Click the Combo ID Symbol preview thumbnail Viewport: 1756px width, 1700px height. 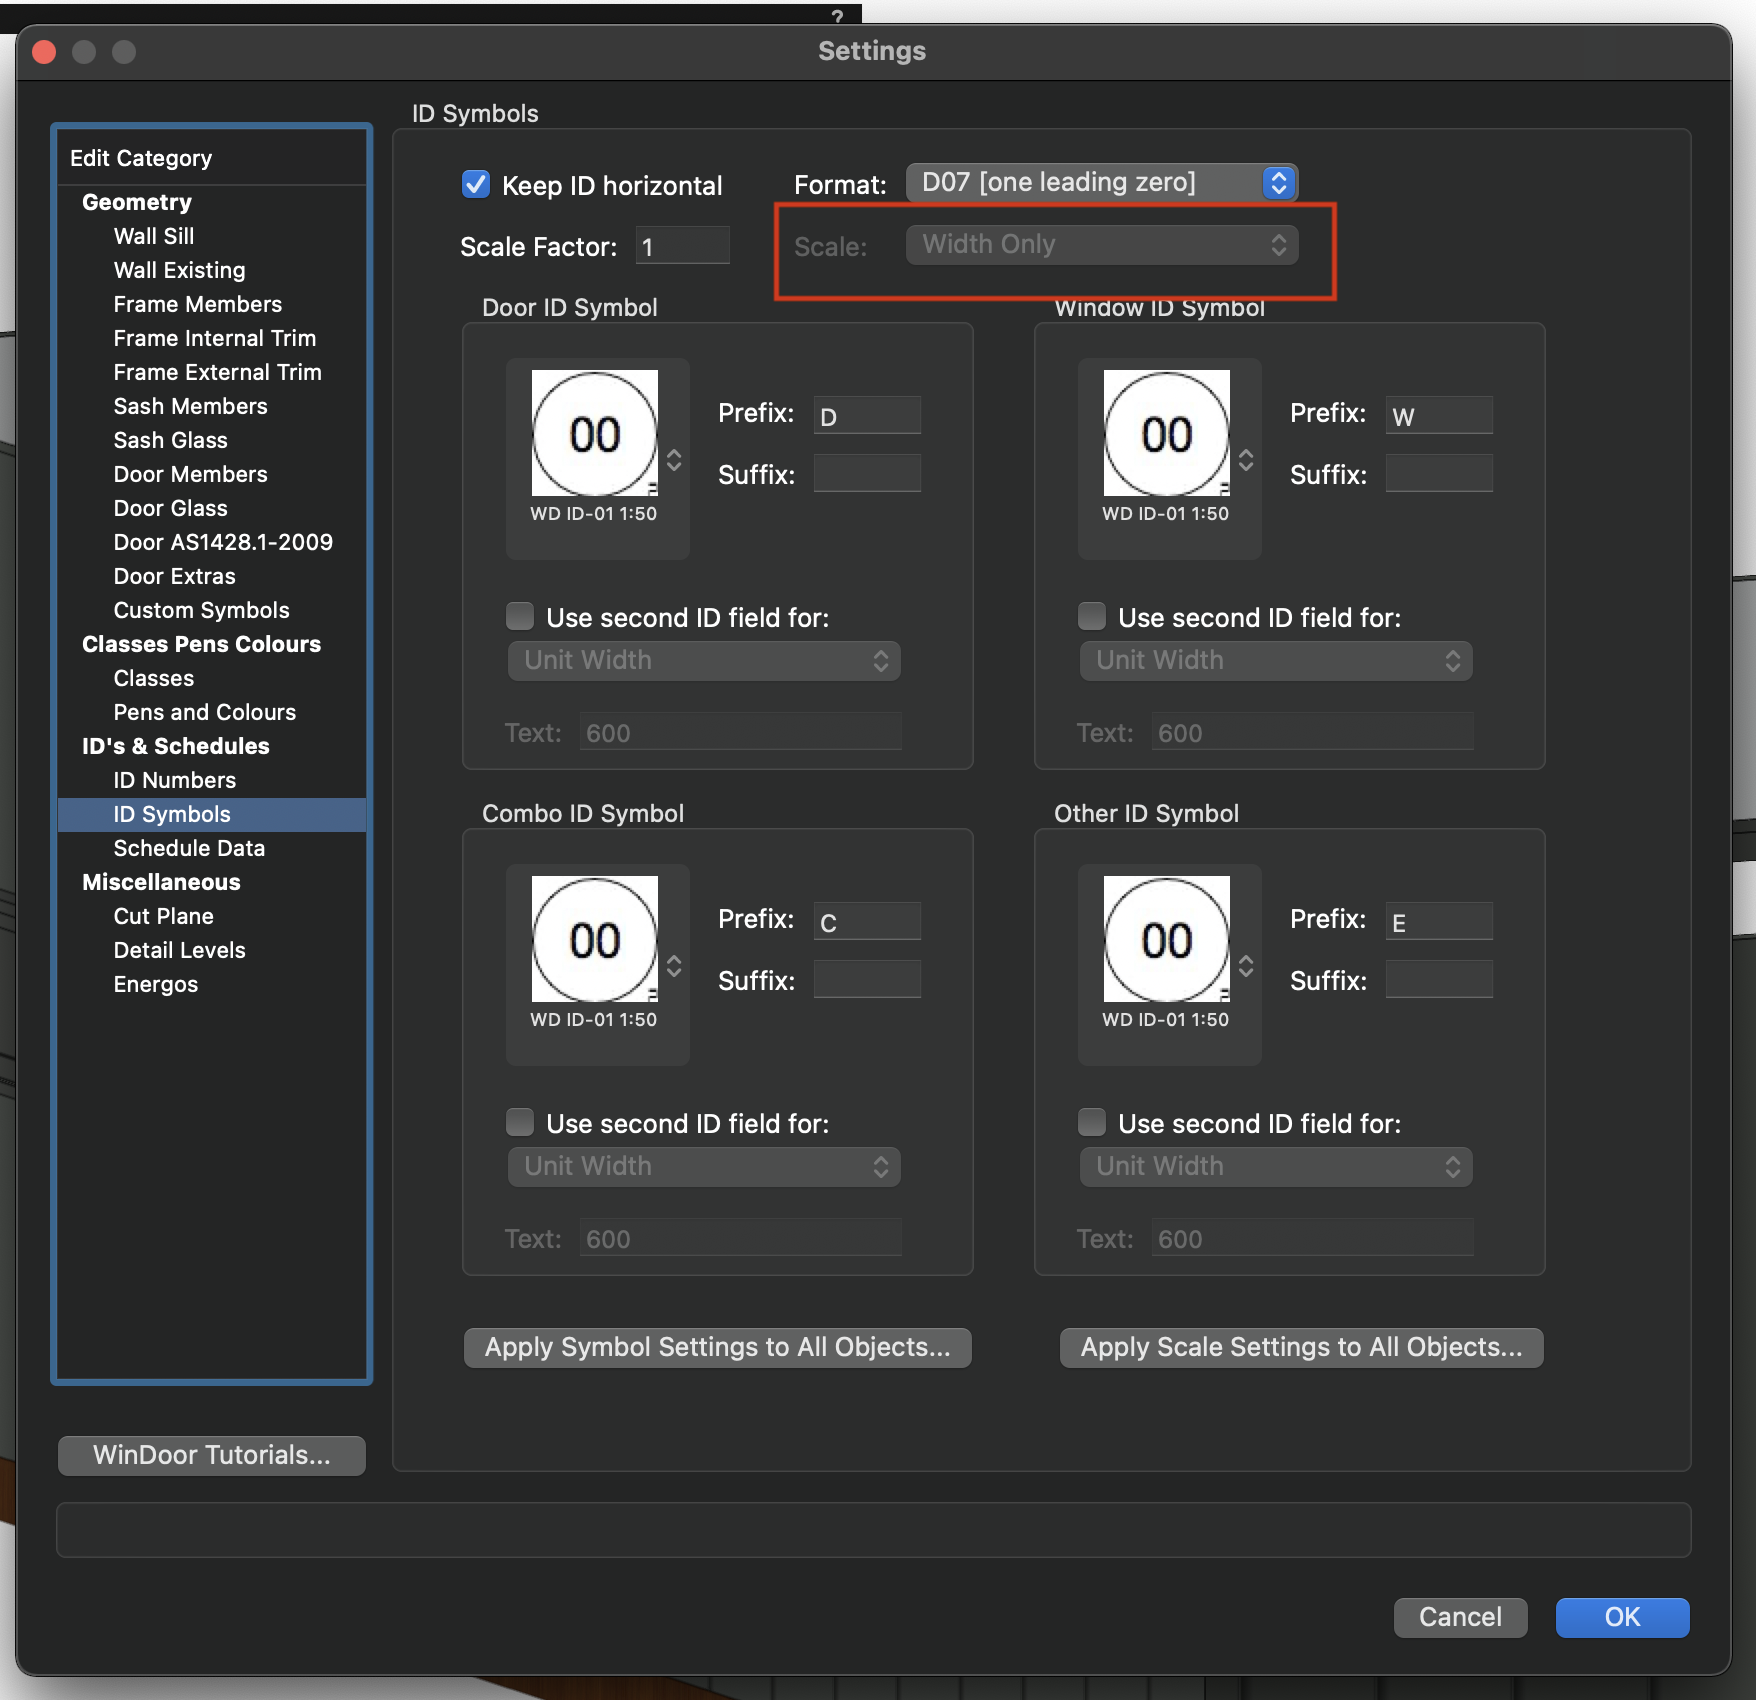pyautogui.click(x=594, y=939)
